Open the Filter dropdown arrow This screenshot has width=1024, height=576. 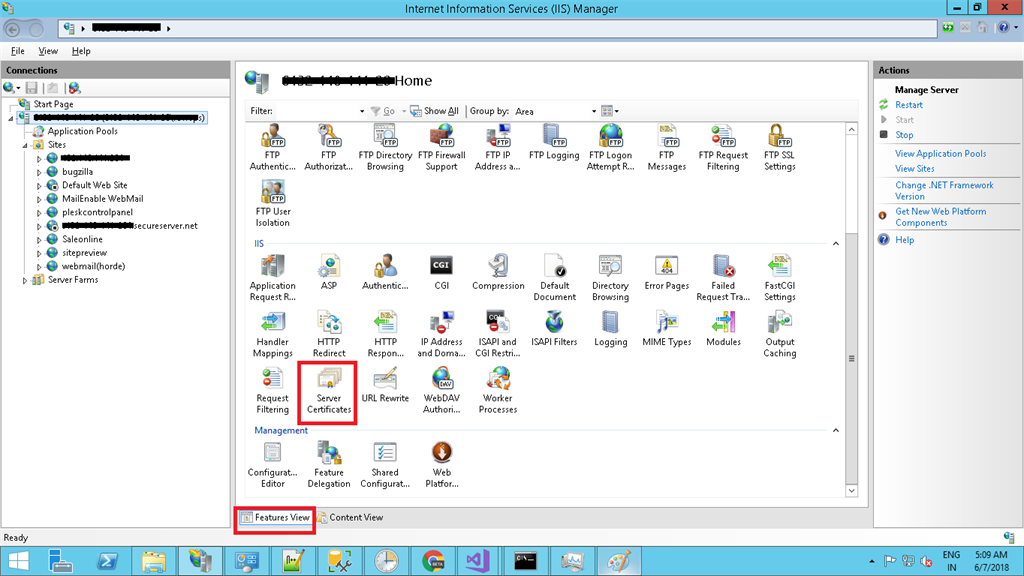click(362, 112)
